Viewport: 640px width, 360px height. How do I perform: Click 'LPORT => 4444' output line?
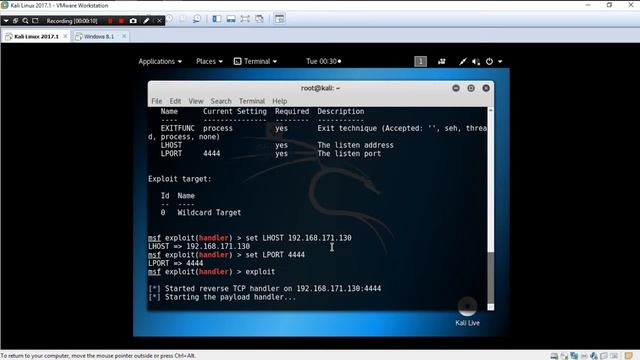tap(176, 263)
